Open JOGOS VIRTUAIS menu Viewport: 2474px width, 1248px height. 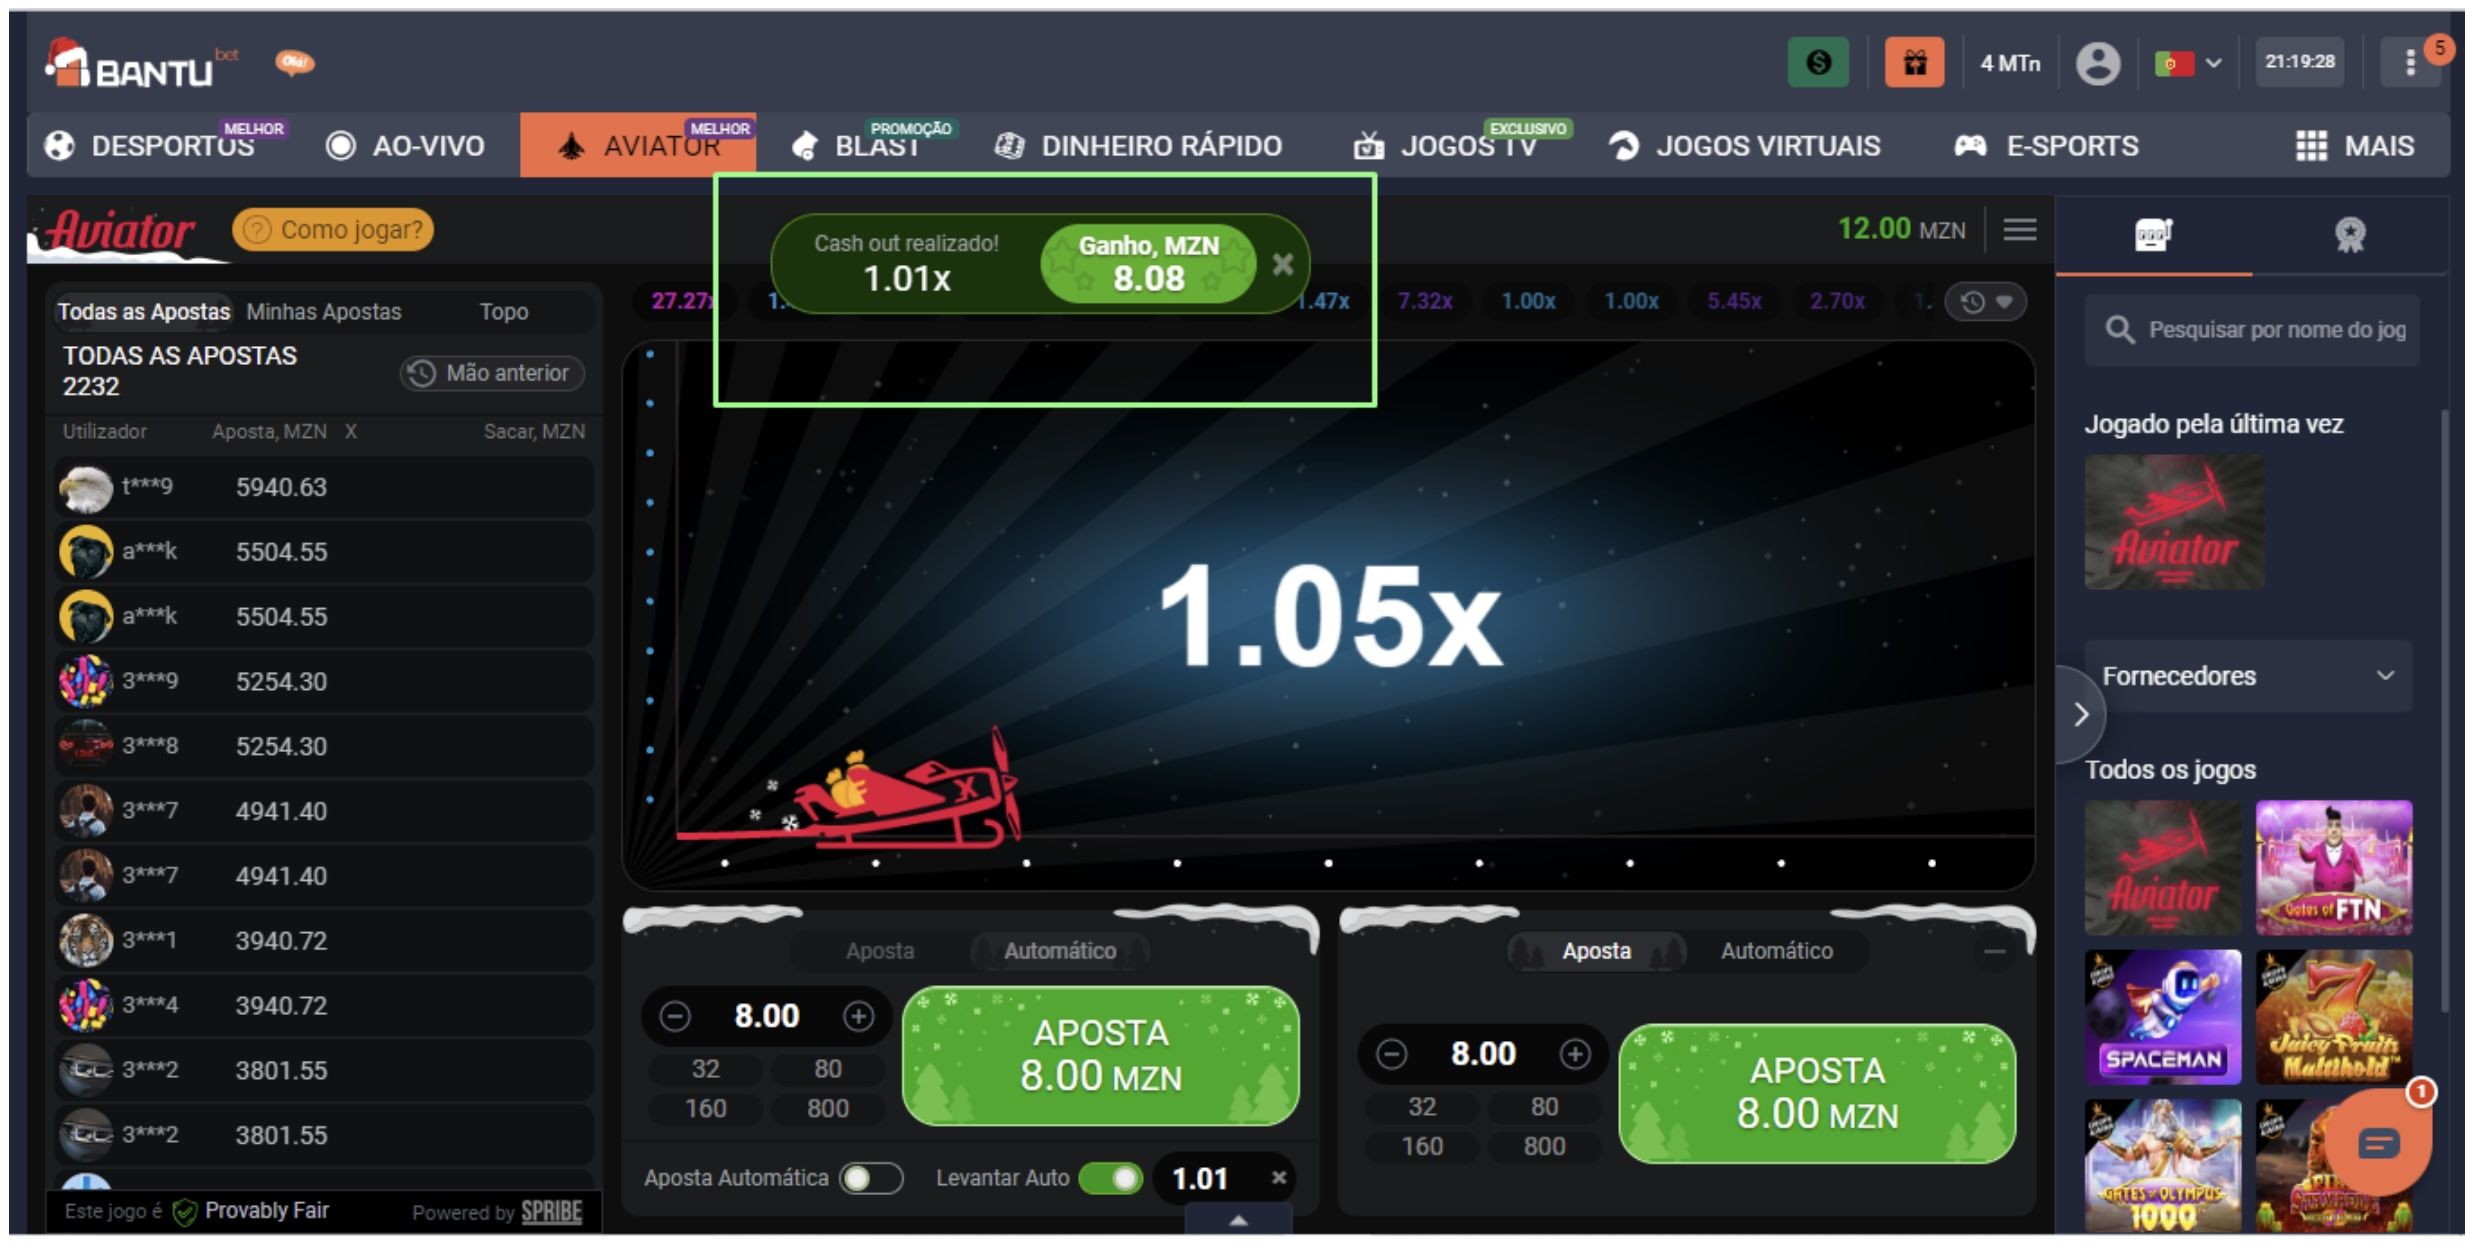coord(1744,146)
